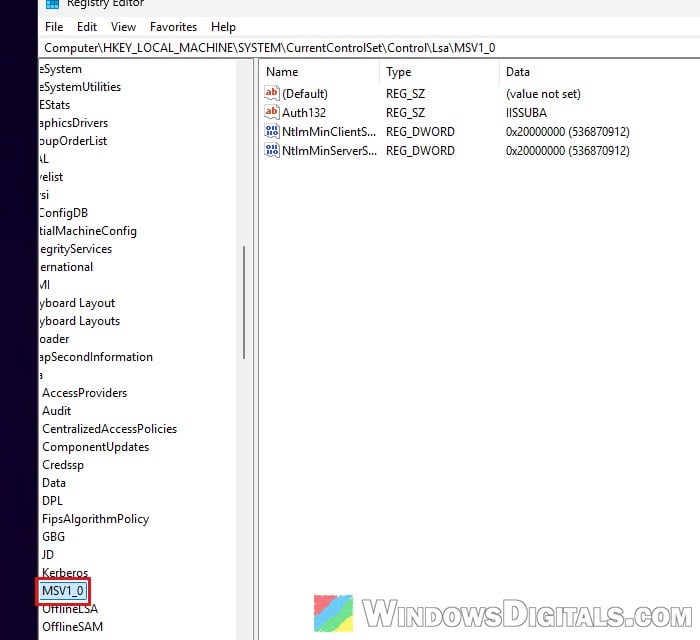Select the (Default) value name

pos(305,94)
